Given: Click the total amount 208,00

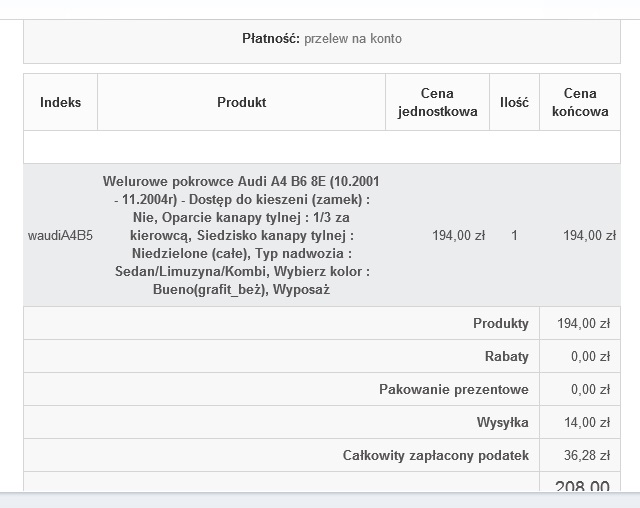Looking at the screenshot, I should point(582,487).
